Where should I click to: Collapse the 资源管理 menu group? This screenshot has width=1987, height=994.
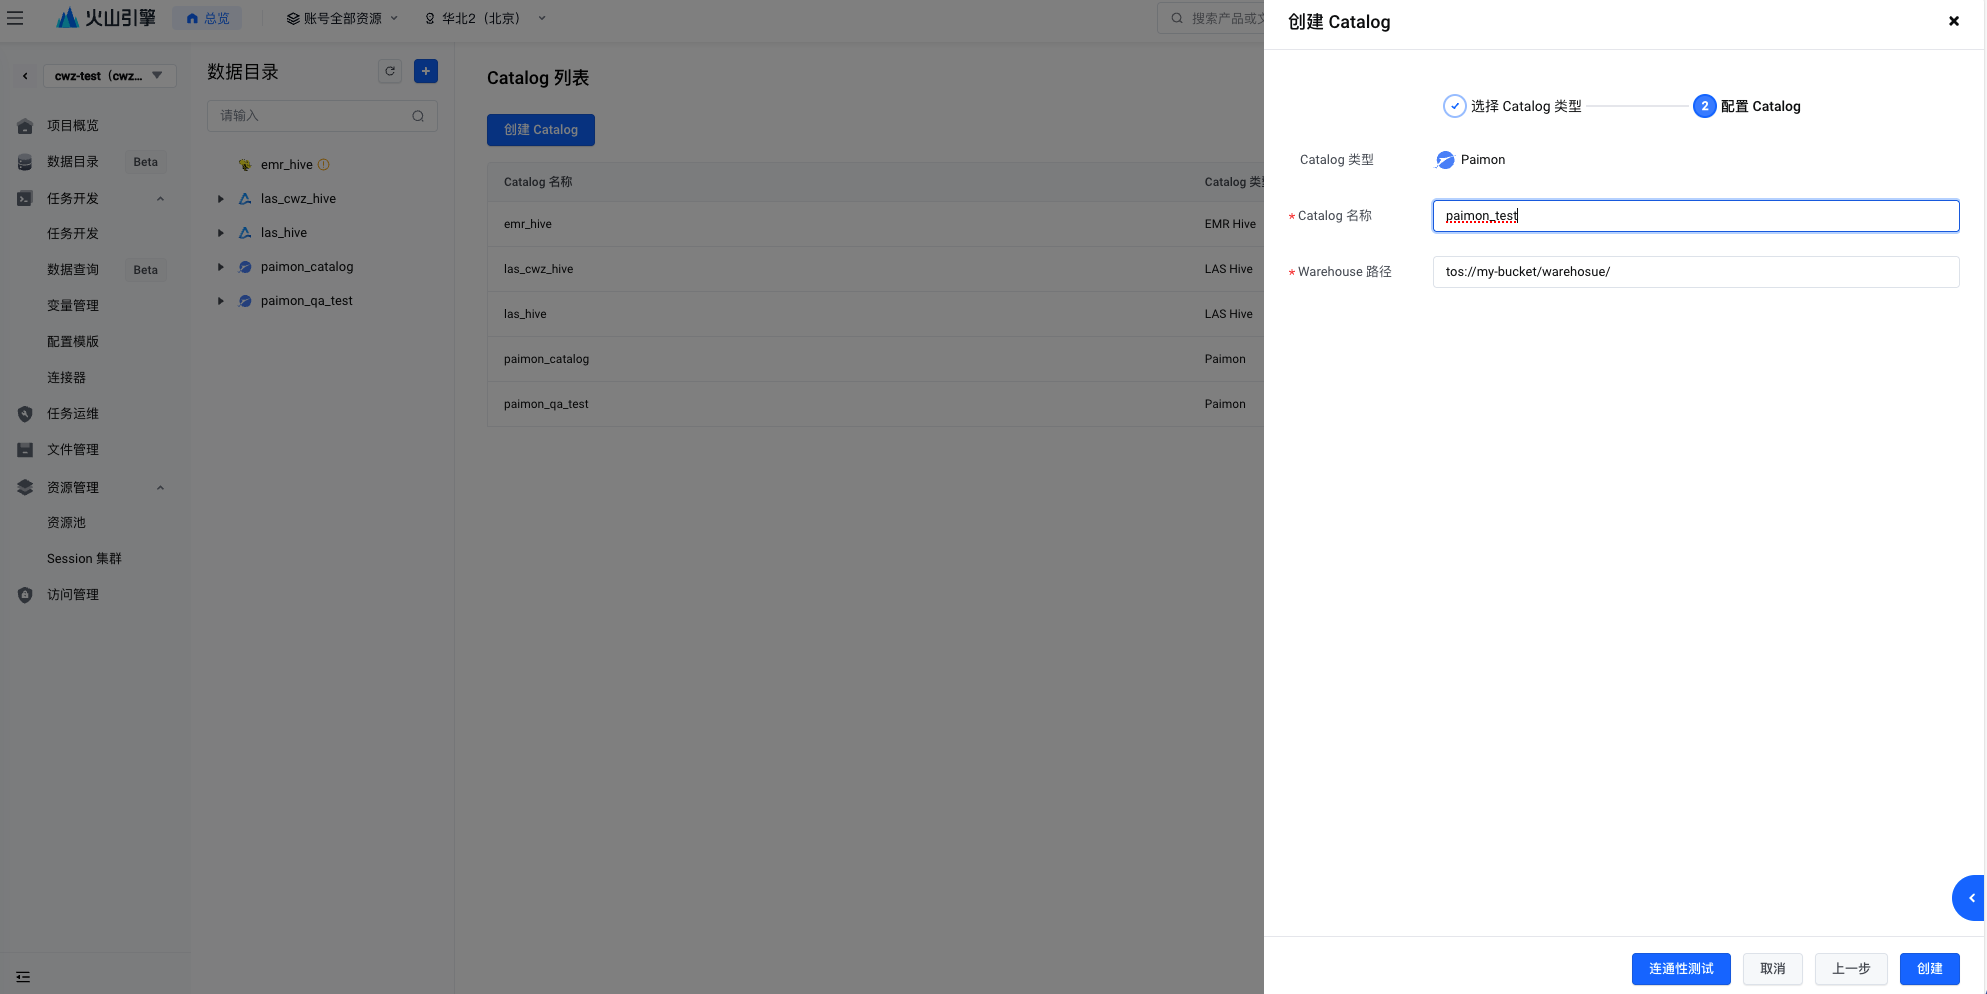160,488
